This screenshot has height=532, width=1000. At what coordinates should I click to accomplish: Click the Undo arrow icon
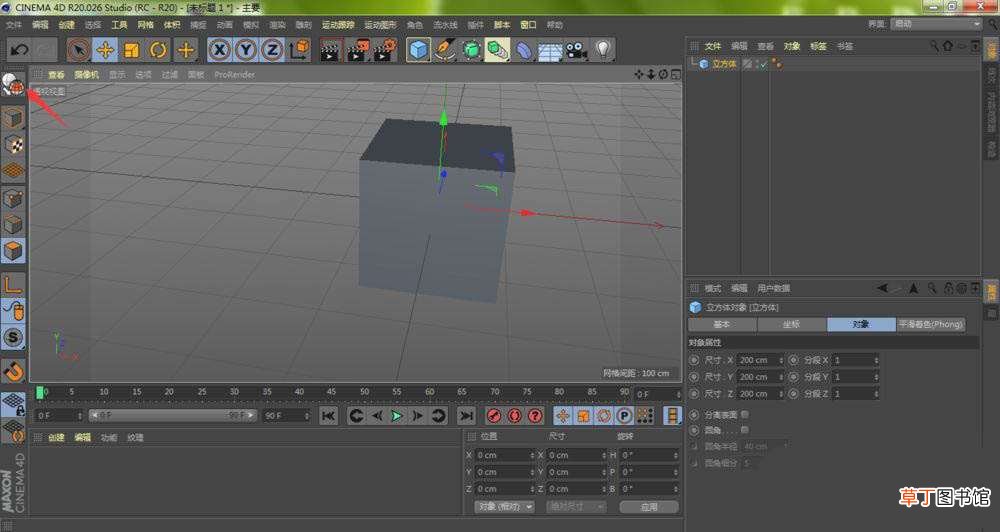[19, 50]
